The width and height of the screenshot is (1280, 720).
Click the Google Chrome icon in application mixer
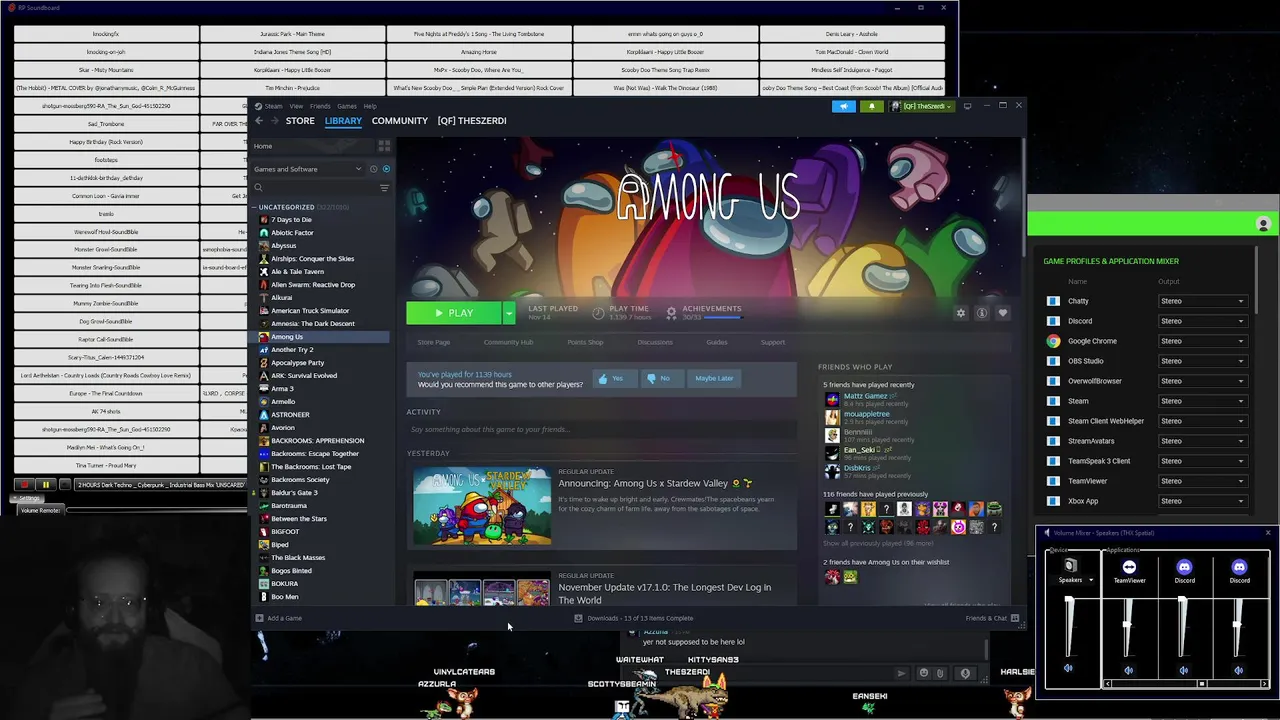pos(1053,341)
